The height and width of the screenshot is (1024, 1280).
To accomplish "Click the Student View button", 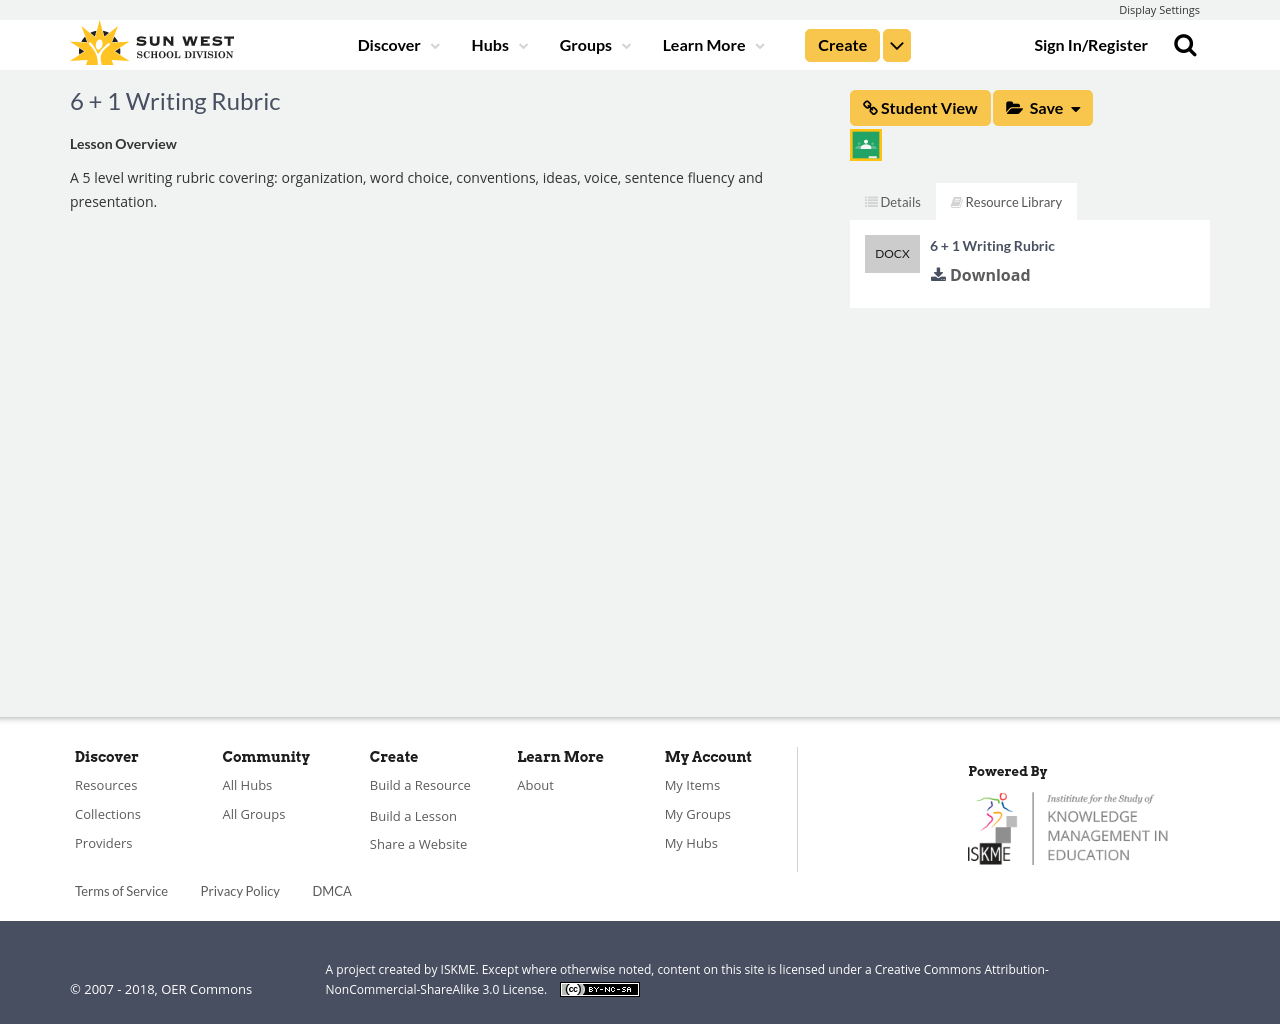I will click(920, 108).
